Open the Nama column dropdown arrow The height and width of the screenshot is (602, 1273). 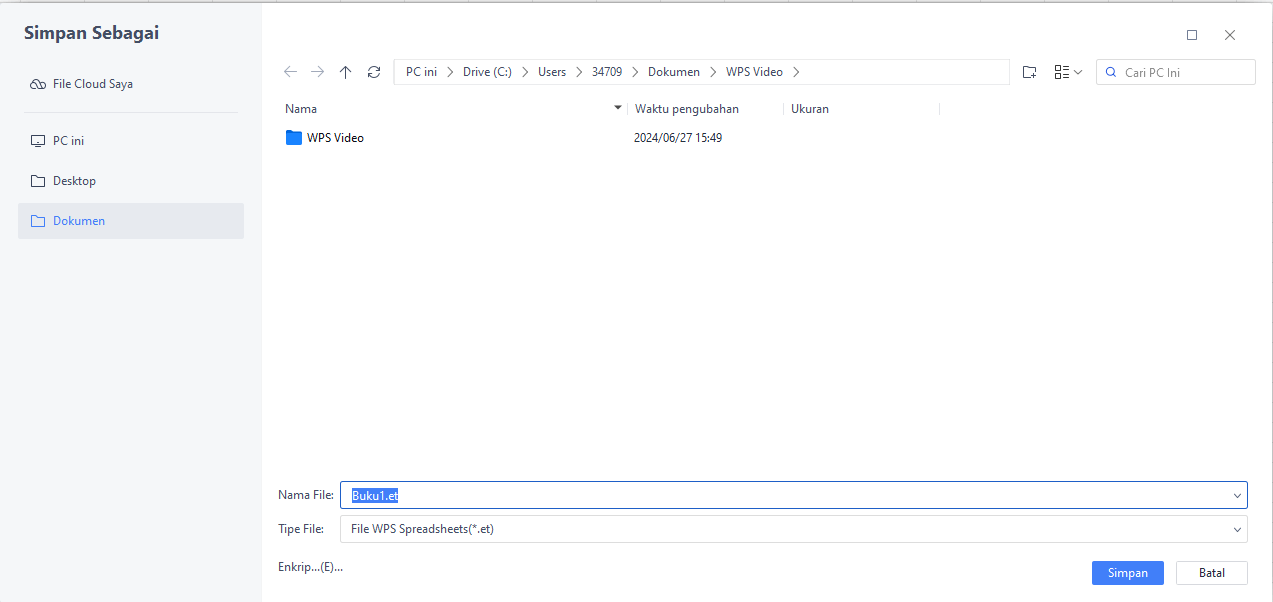(618, 107)
